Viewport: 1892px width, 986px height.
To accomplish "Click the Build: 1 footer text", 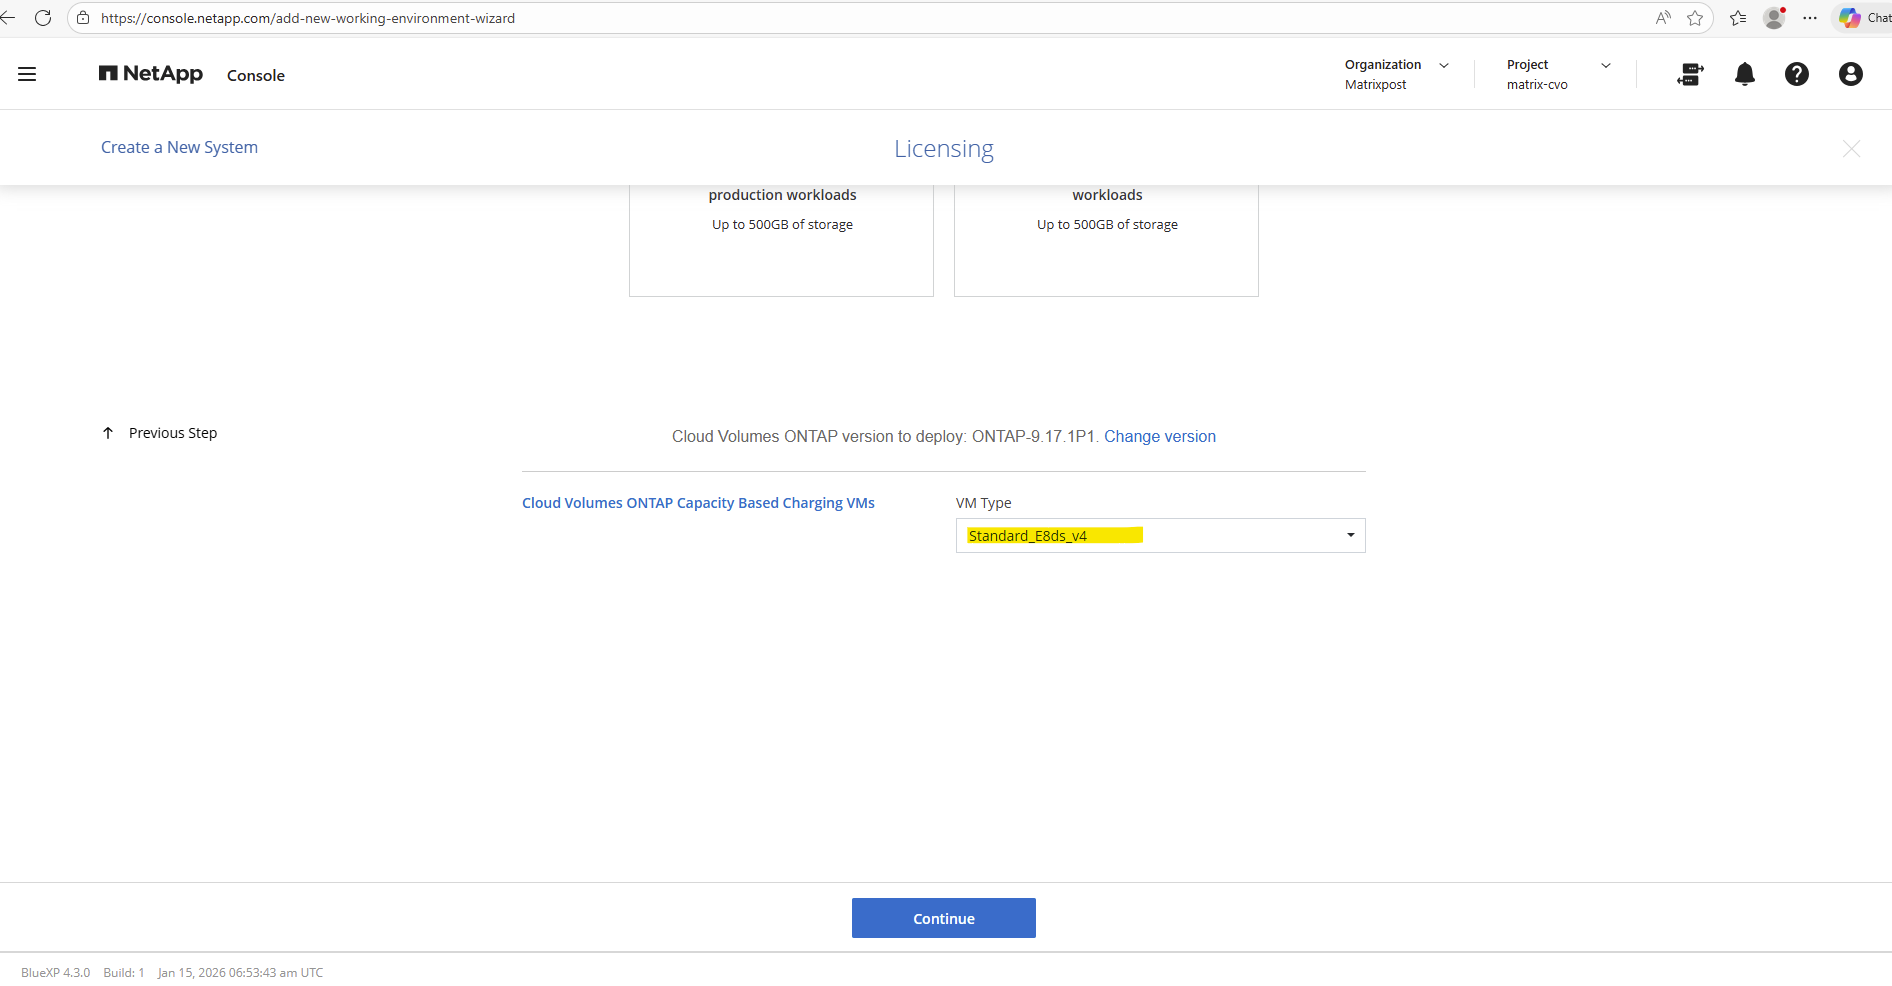I will pos(124,973).
